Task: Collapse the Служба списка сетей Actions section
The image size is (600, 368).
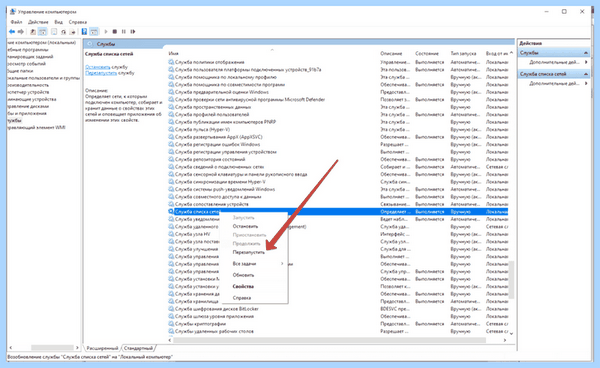Action: [586, 74]
